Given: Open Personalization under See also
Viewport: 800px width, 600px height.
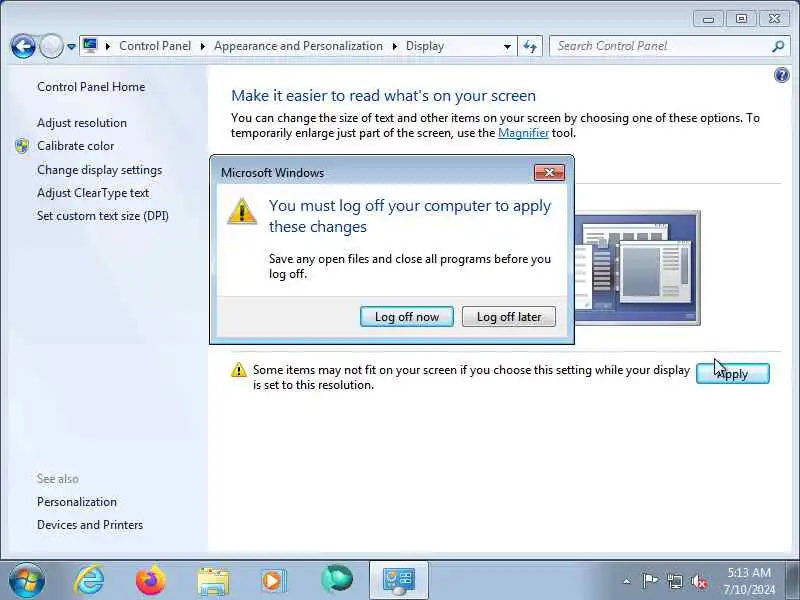Looking at the screenshot, I should pyautogui.click(x=77, y=502).
